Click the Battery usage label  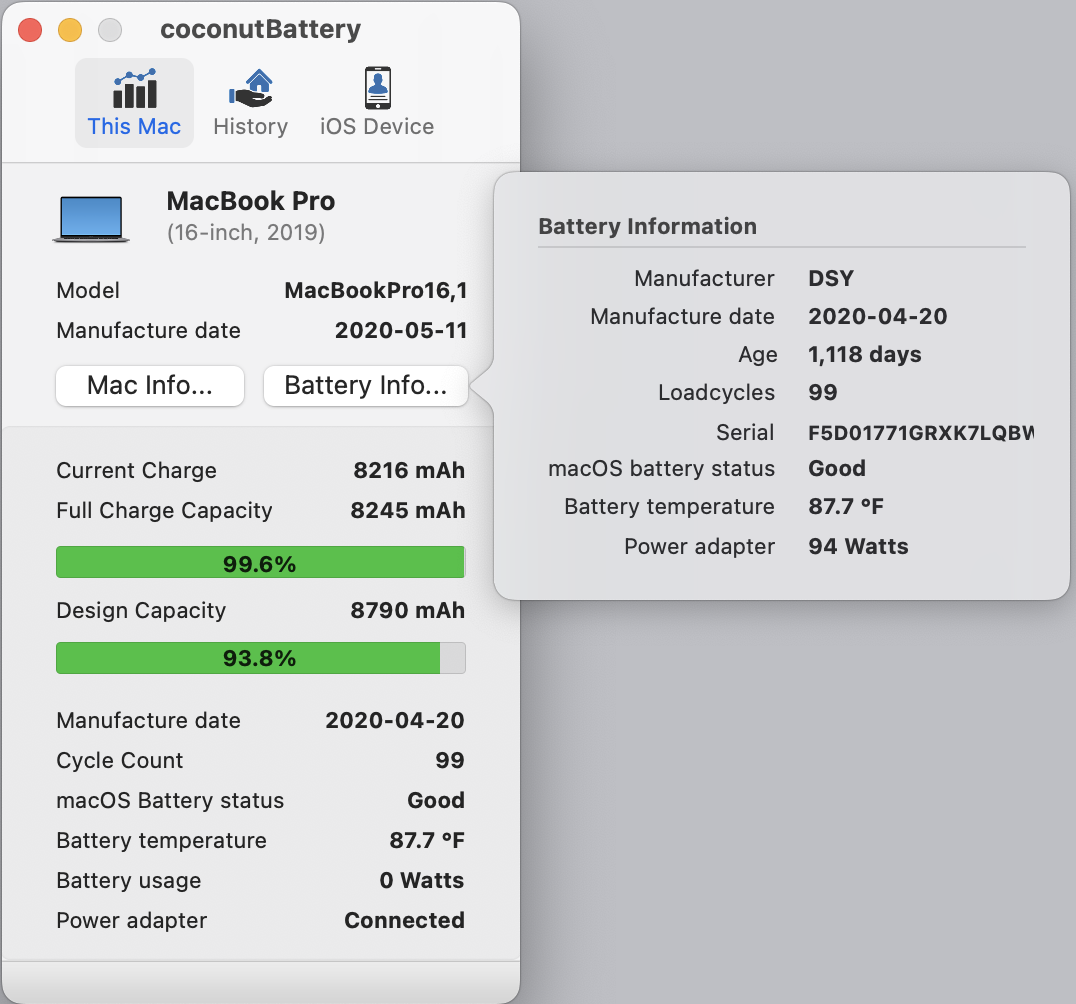129,880
